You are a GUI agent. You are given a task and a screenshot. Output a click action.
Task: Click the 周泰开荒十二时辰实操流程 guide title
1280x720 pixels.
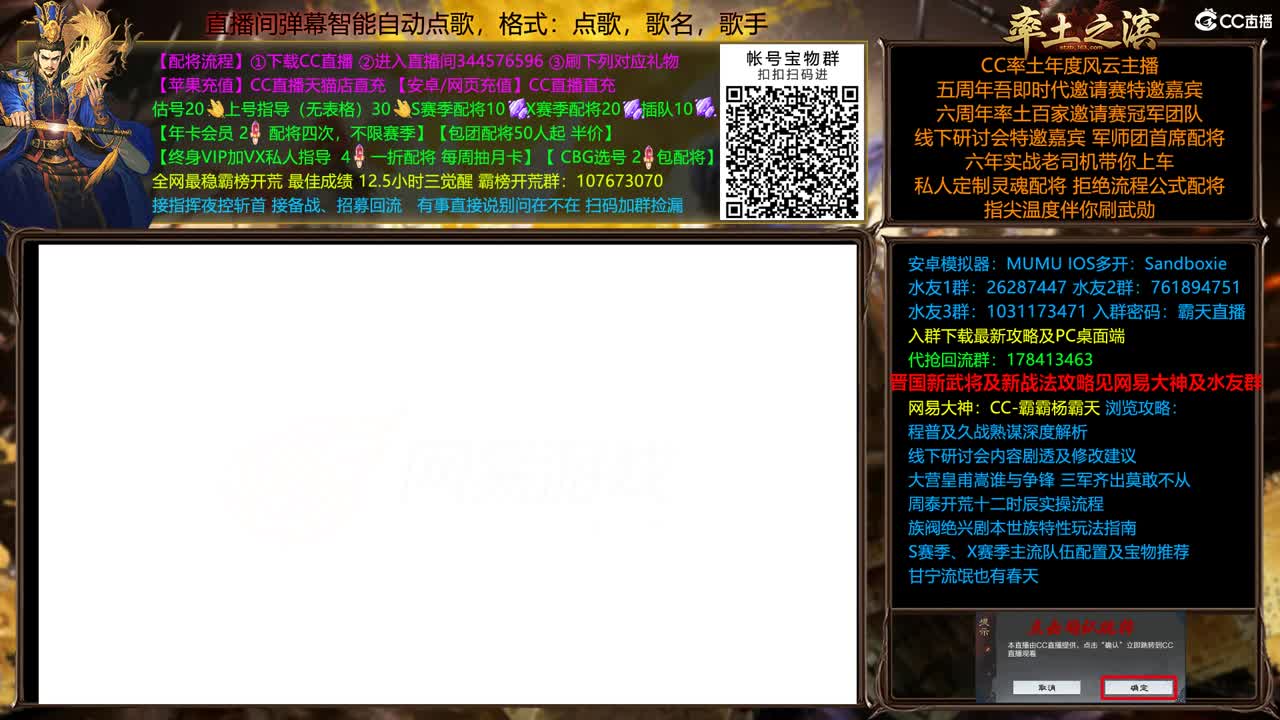tap(1005, 504)
